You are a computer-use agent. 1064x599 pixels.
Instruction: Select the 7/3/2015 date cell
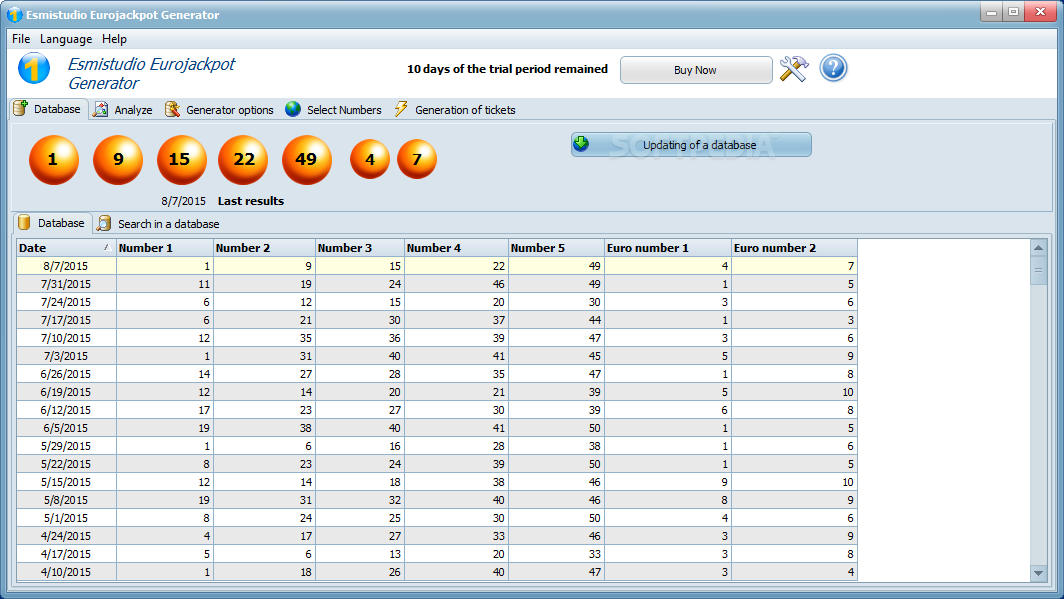66,355
